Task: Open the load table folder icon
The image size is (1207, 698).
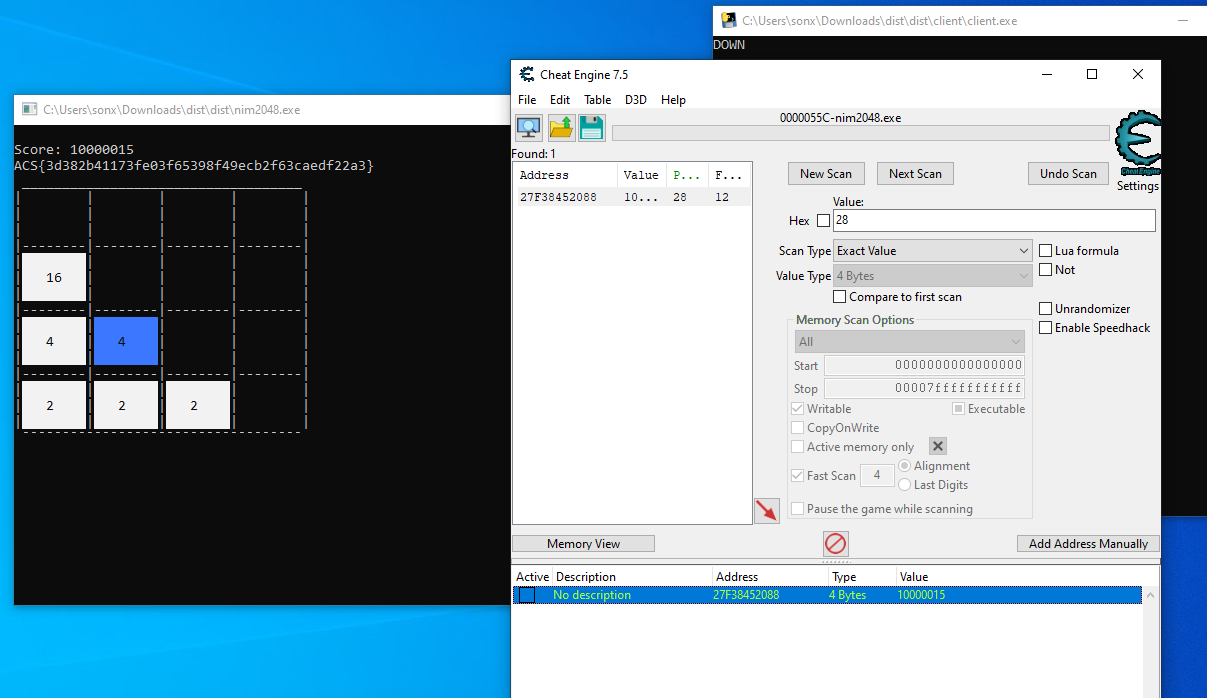Action: [x=561, y=128]
